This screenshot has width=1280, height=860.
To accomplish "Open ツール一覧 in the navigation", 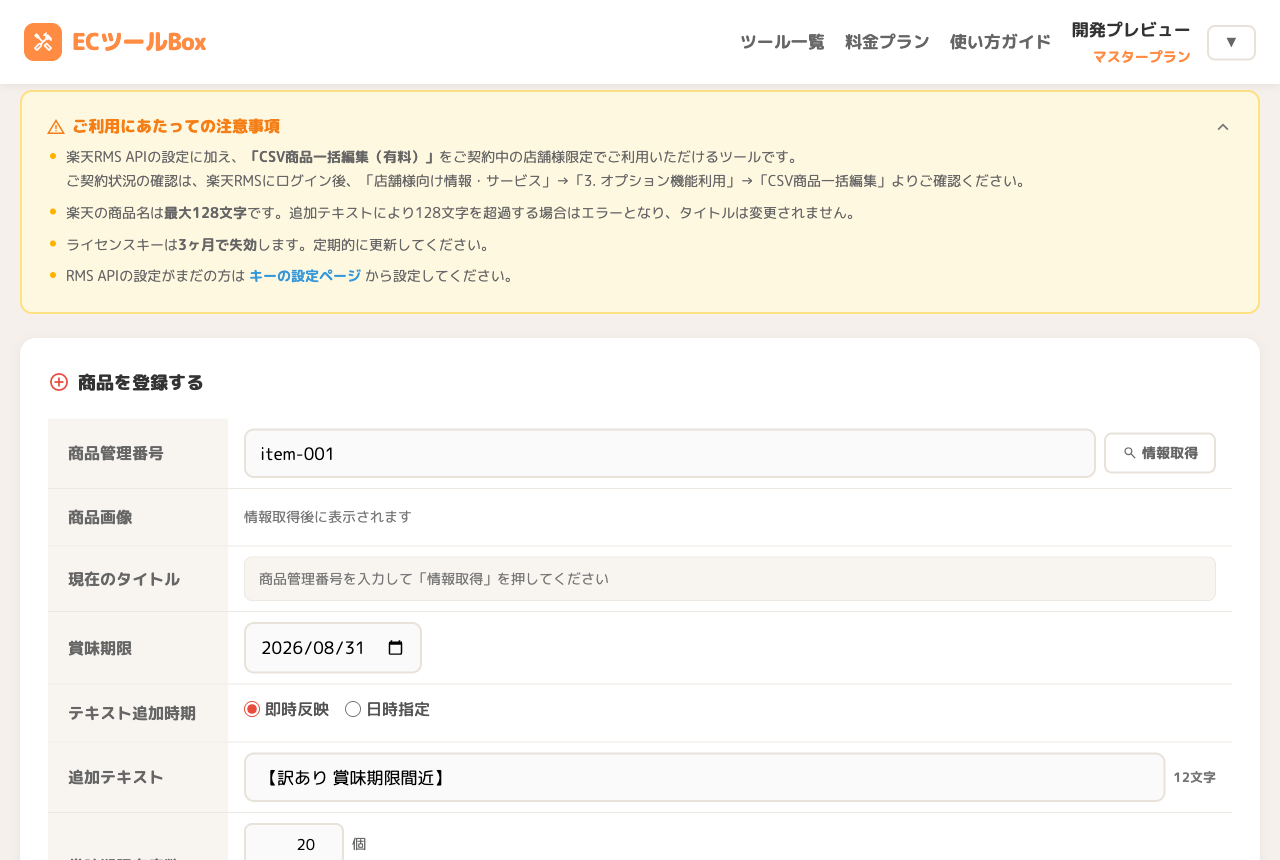I will pos(782,42).
